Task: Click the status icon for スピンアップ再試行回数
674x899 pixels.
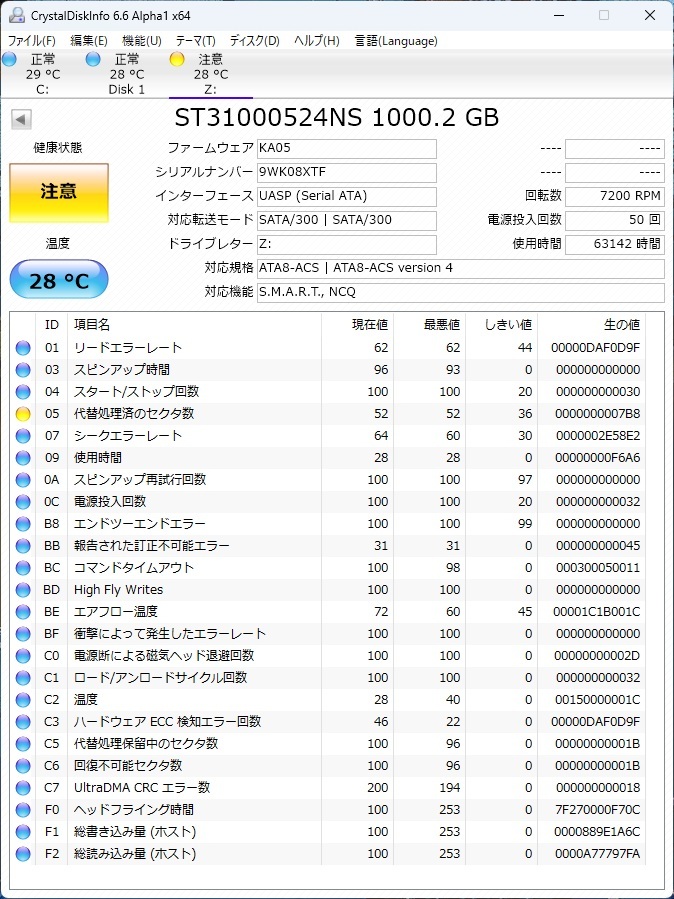Action: tap(23, 480)
